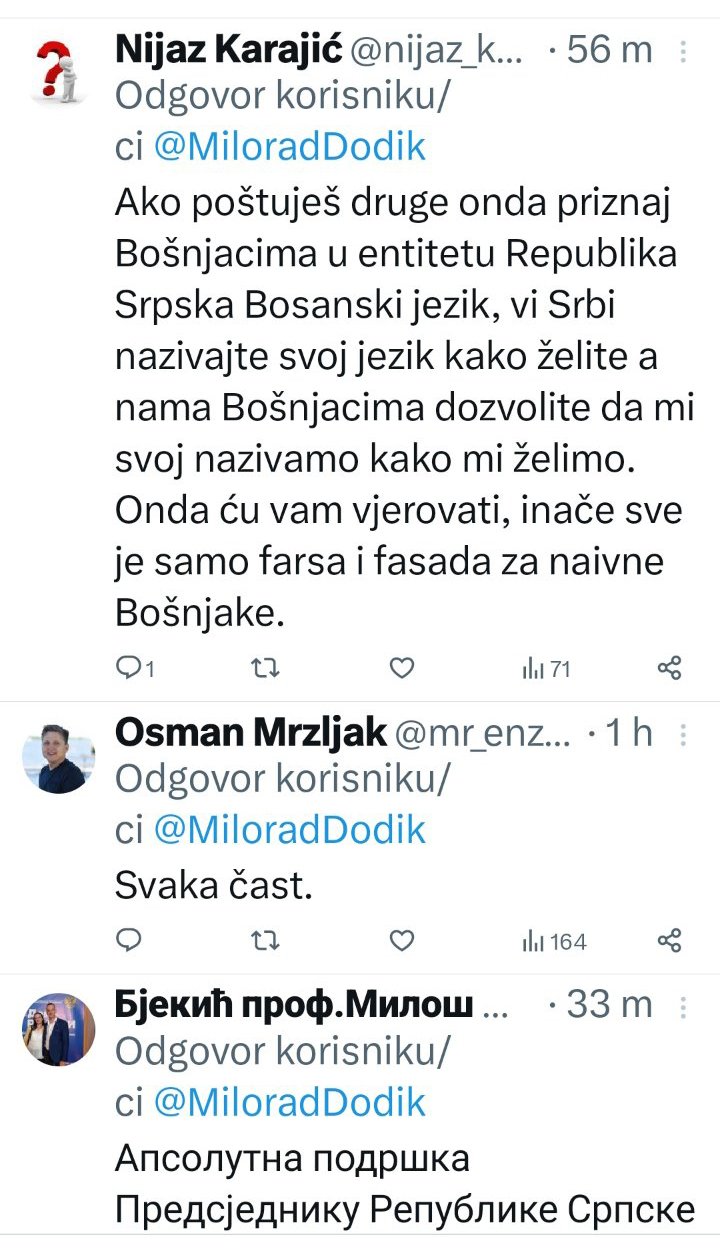Reply to Osman Mrzljak's tweet
The height and width of the screenshot is (1251, 720).
pyautogui.click(x=130, y=940)
